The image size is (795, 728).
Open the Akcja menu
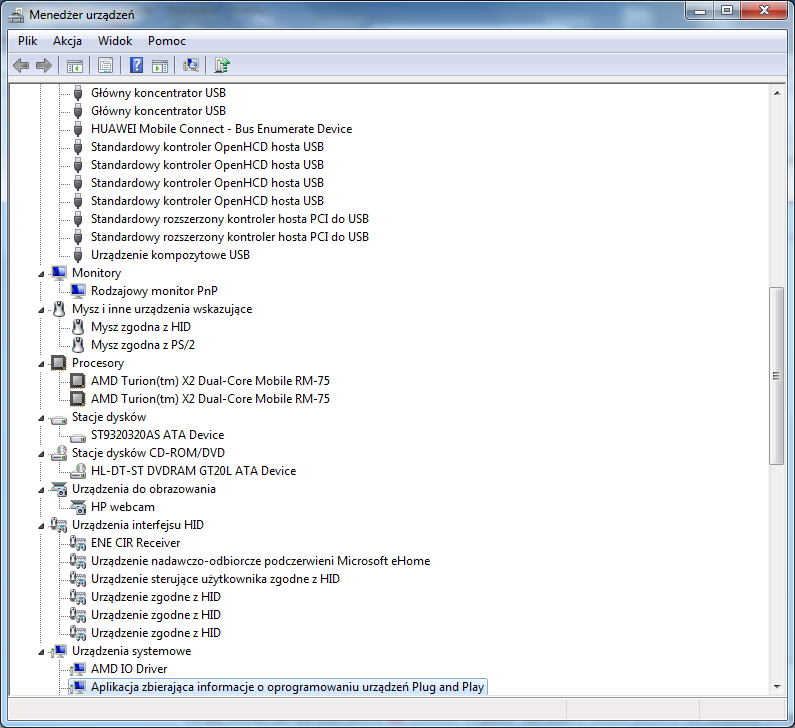(x=67, y=41)
